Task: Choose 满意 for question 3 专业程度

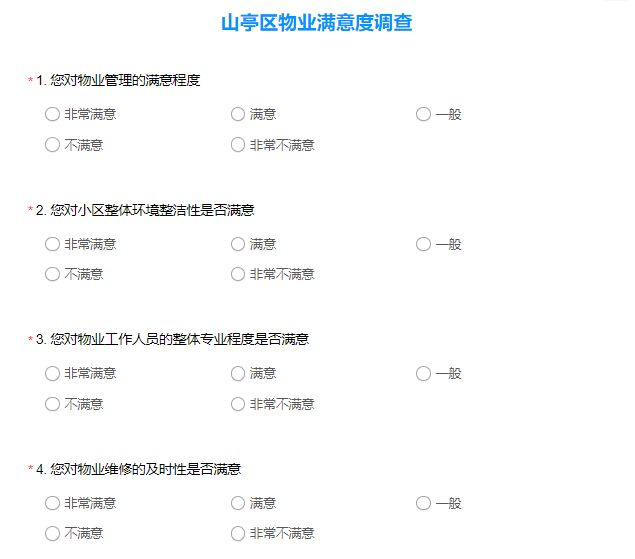Action: pyautogui.click(x=238, y=373)
